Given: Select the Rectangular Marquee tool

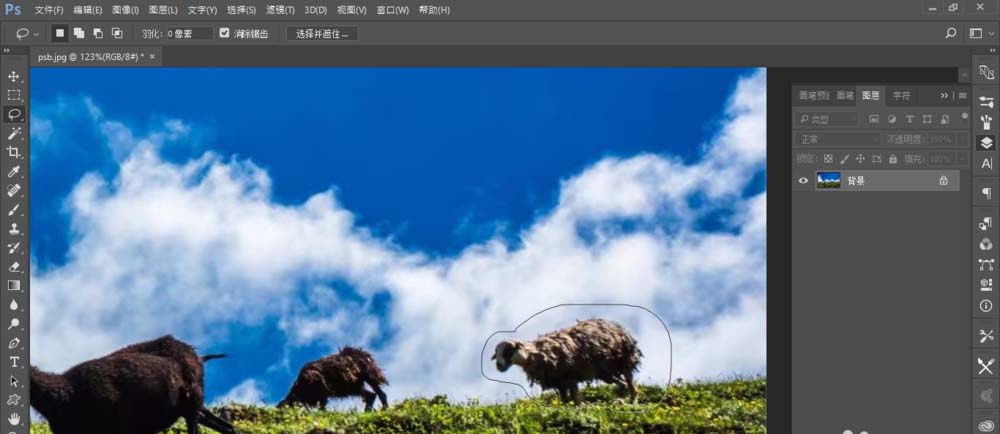Looking at the screenshot, I should tap(14, 95).
